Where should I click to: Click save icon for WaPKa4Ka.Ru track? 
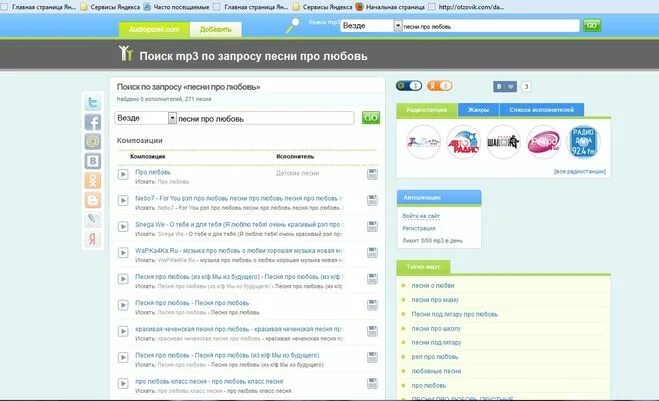coord(372,253)
